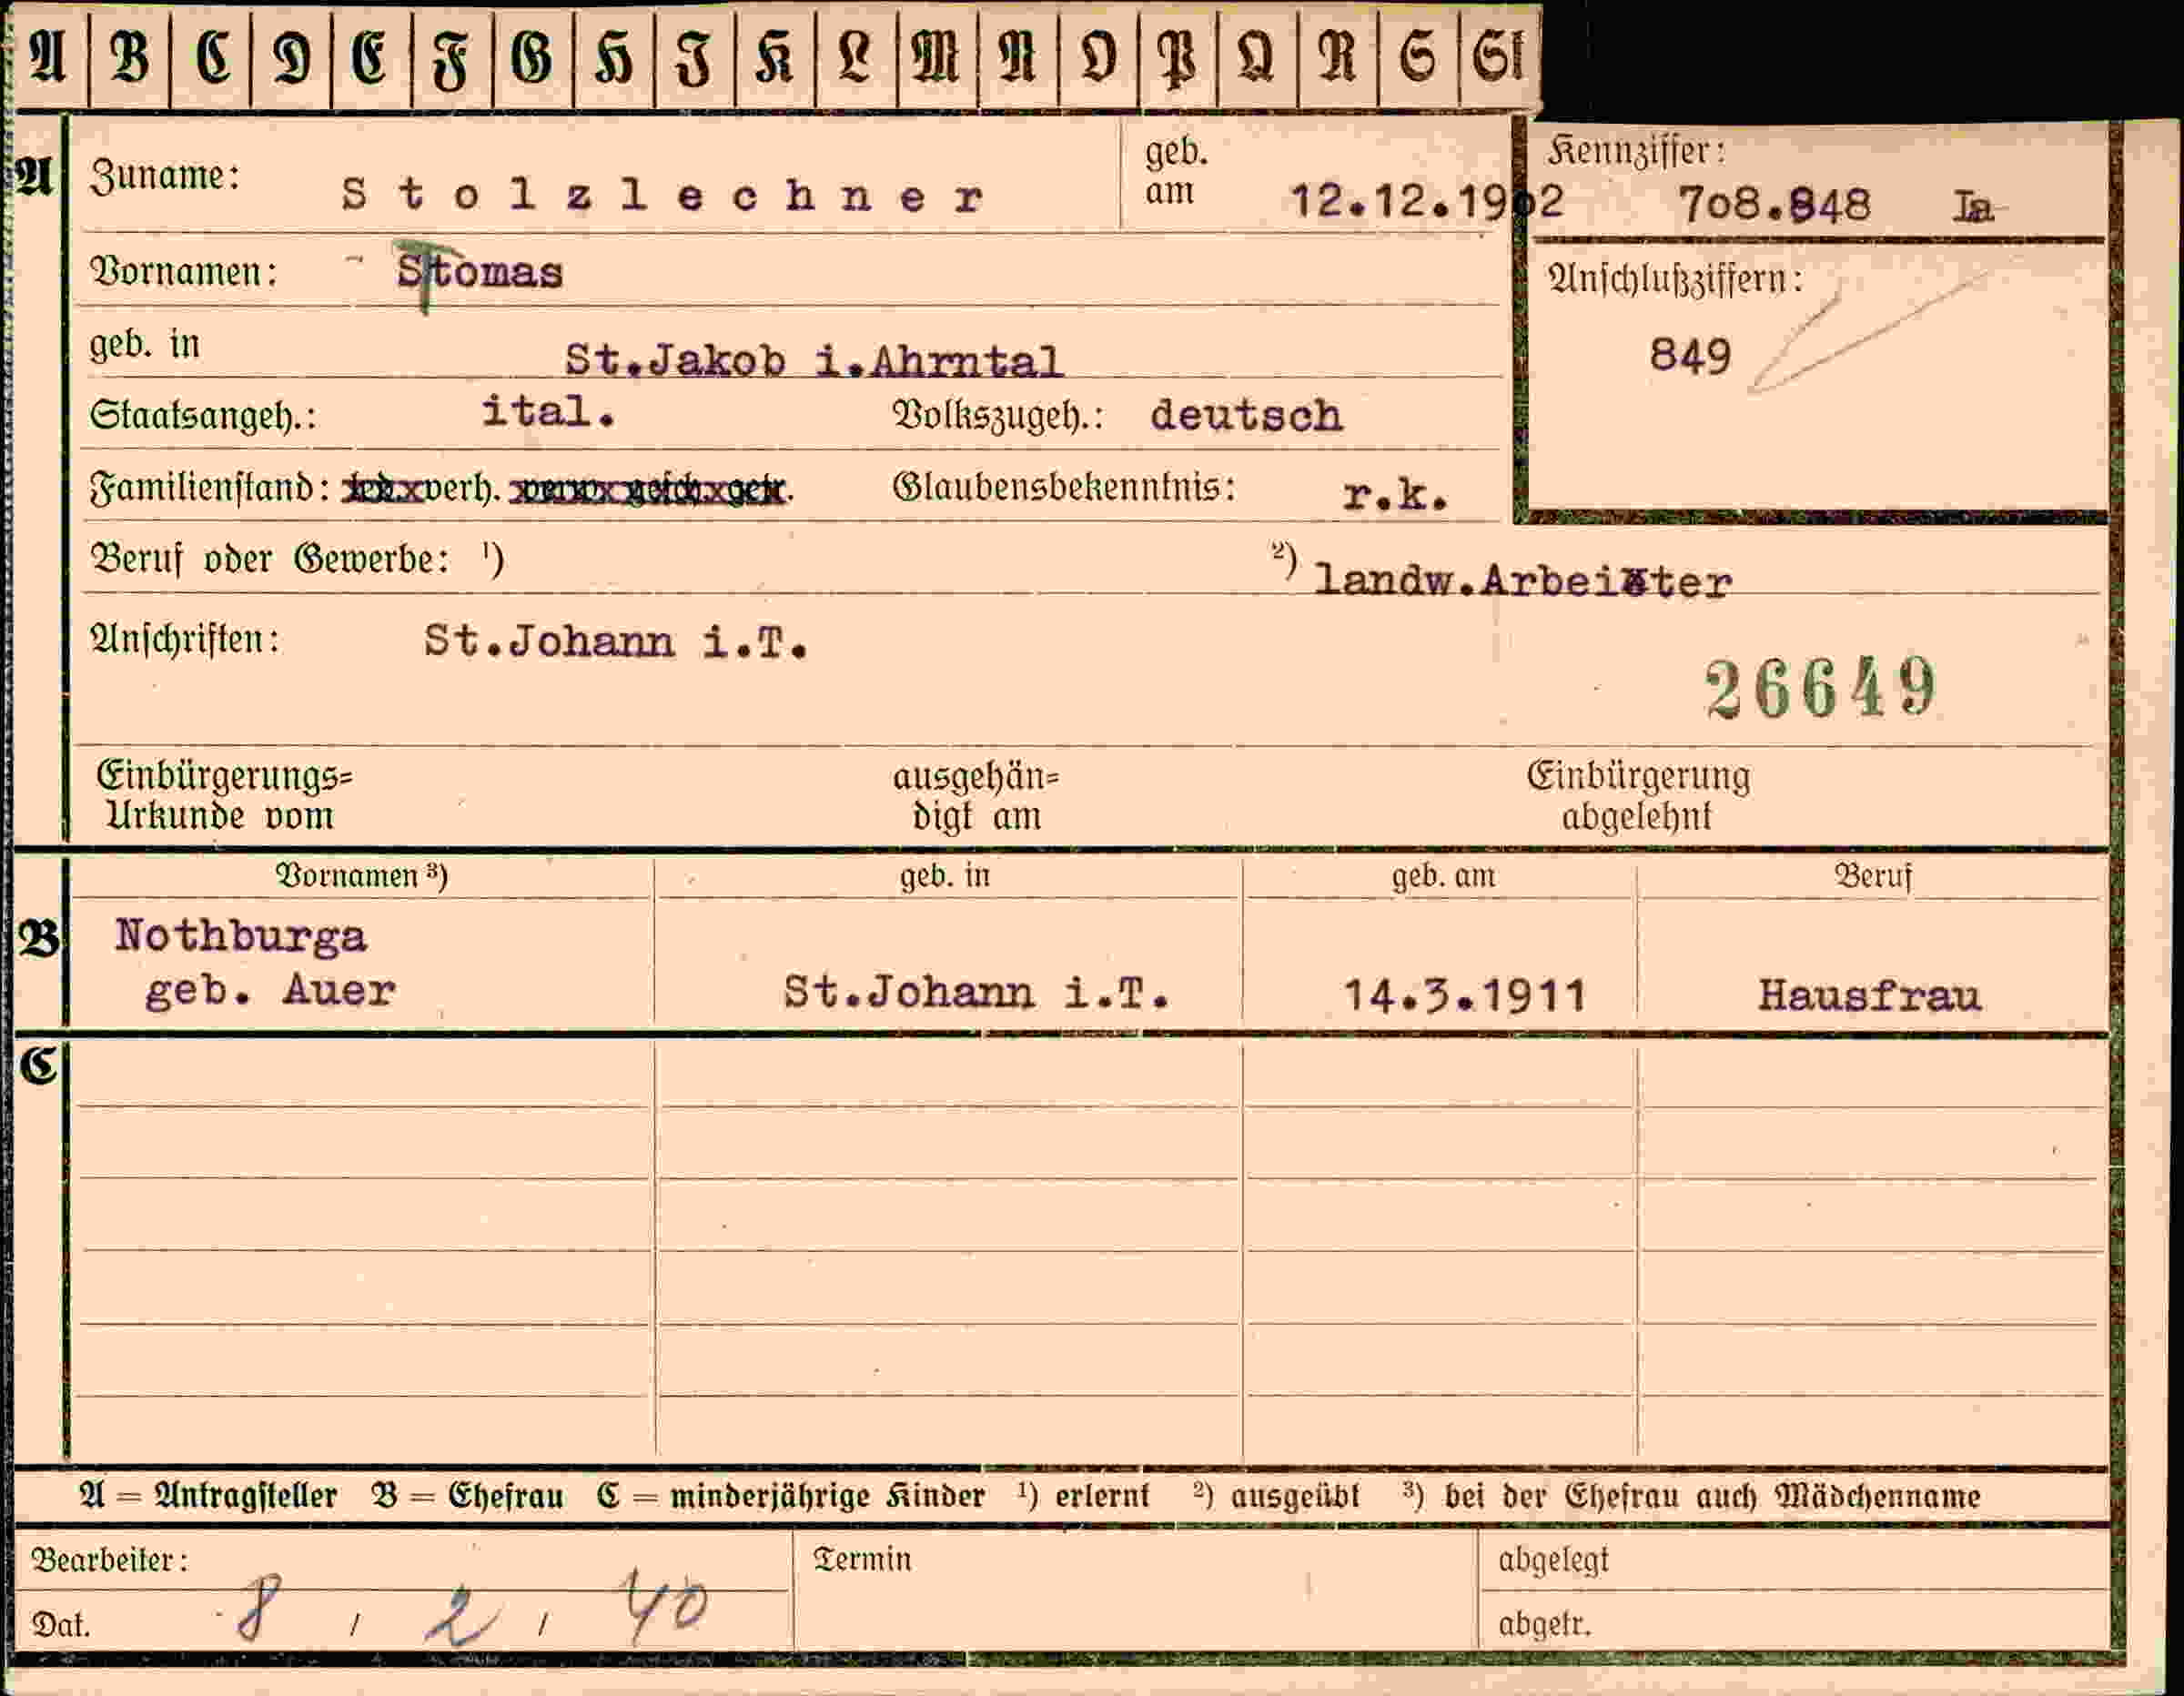Click the wife's birthplace St.Johann i.T.
Viewport: 2184px width, 1696px height.
pos(976,993)
